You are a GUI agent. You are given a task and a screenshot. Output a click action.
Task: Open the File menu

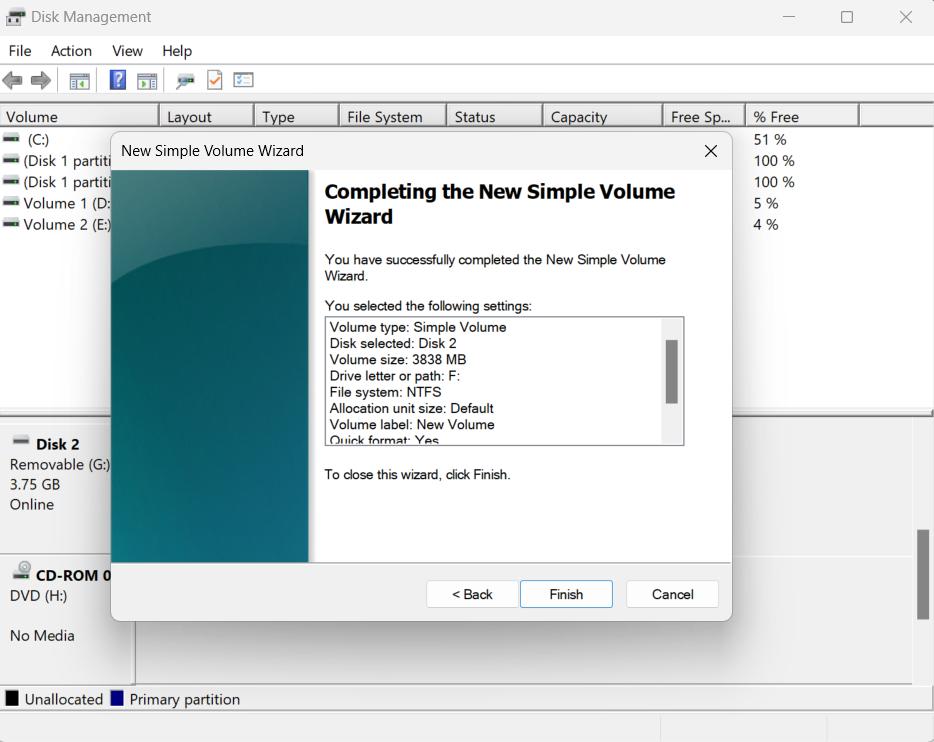[x=20, y=51]
